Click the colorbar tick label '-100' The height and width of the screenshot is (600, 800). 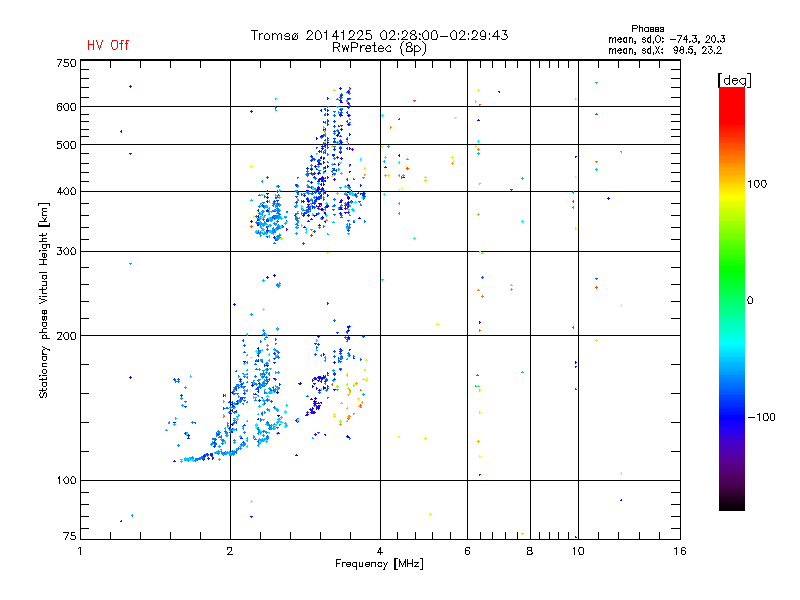tap(761, 417)
